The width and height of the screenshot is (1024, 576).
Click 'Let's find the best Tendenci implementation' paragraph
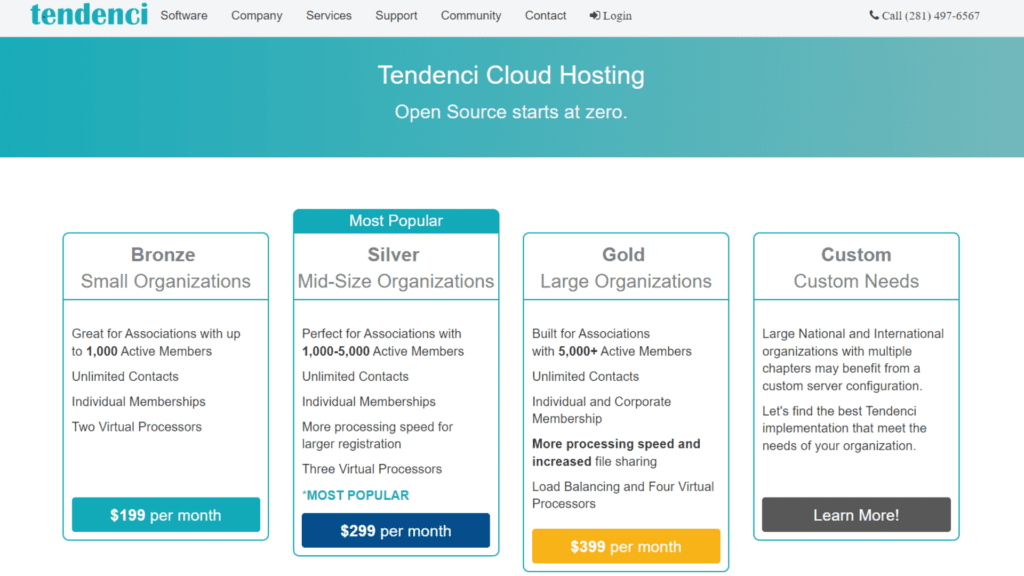[x=844, y=428]
